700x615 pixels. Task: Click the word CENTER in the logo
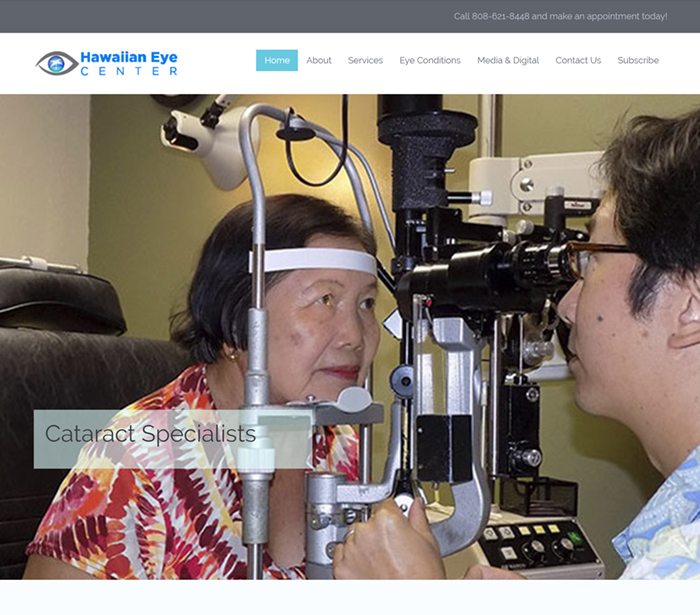pos(128,72)
